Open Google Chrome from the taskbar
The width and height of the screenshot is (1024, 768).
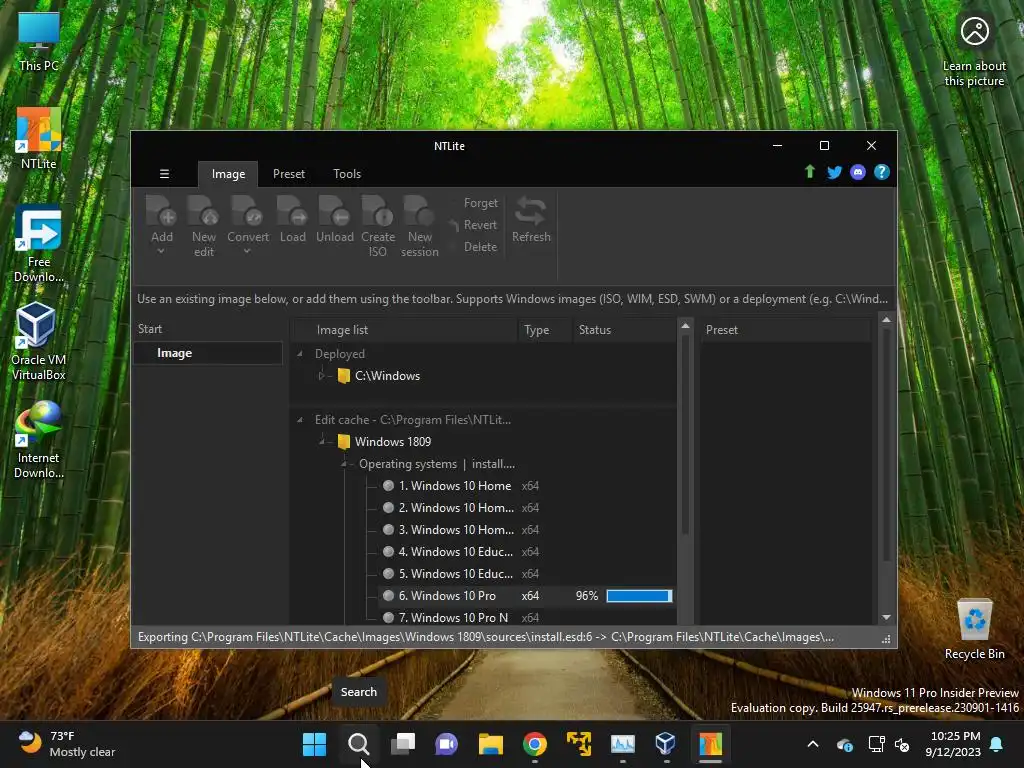(x=535, y=744)
